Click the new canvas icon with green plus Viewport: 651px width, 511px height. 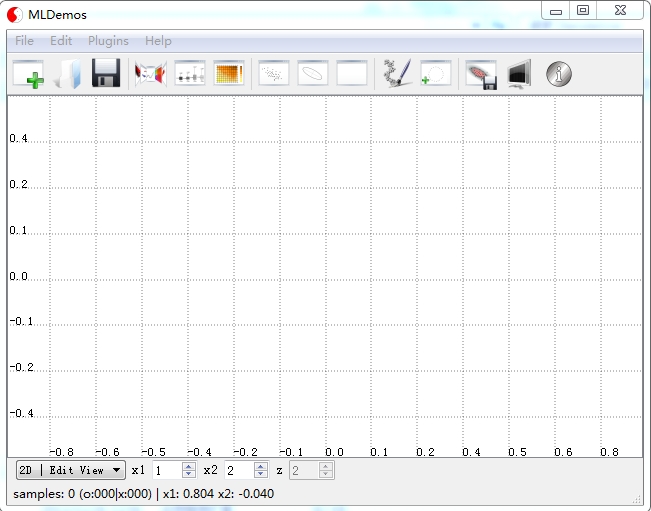click(x=28, y=74)
